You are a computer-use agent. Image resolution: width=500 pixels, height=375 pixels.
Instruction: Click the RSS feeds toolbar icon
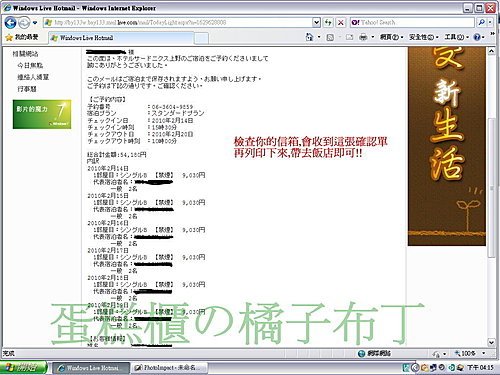pyautogui.click(x=330, y=37)
